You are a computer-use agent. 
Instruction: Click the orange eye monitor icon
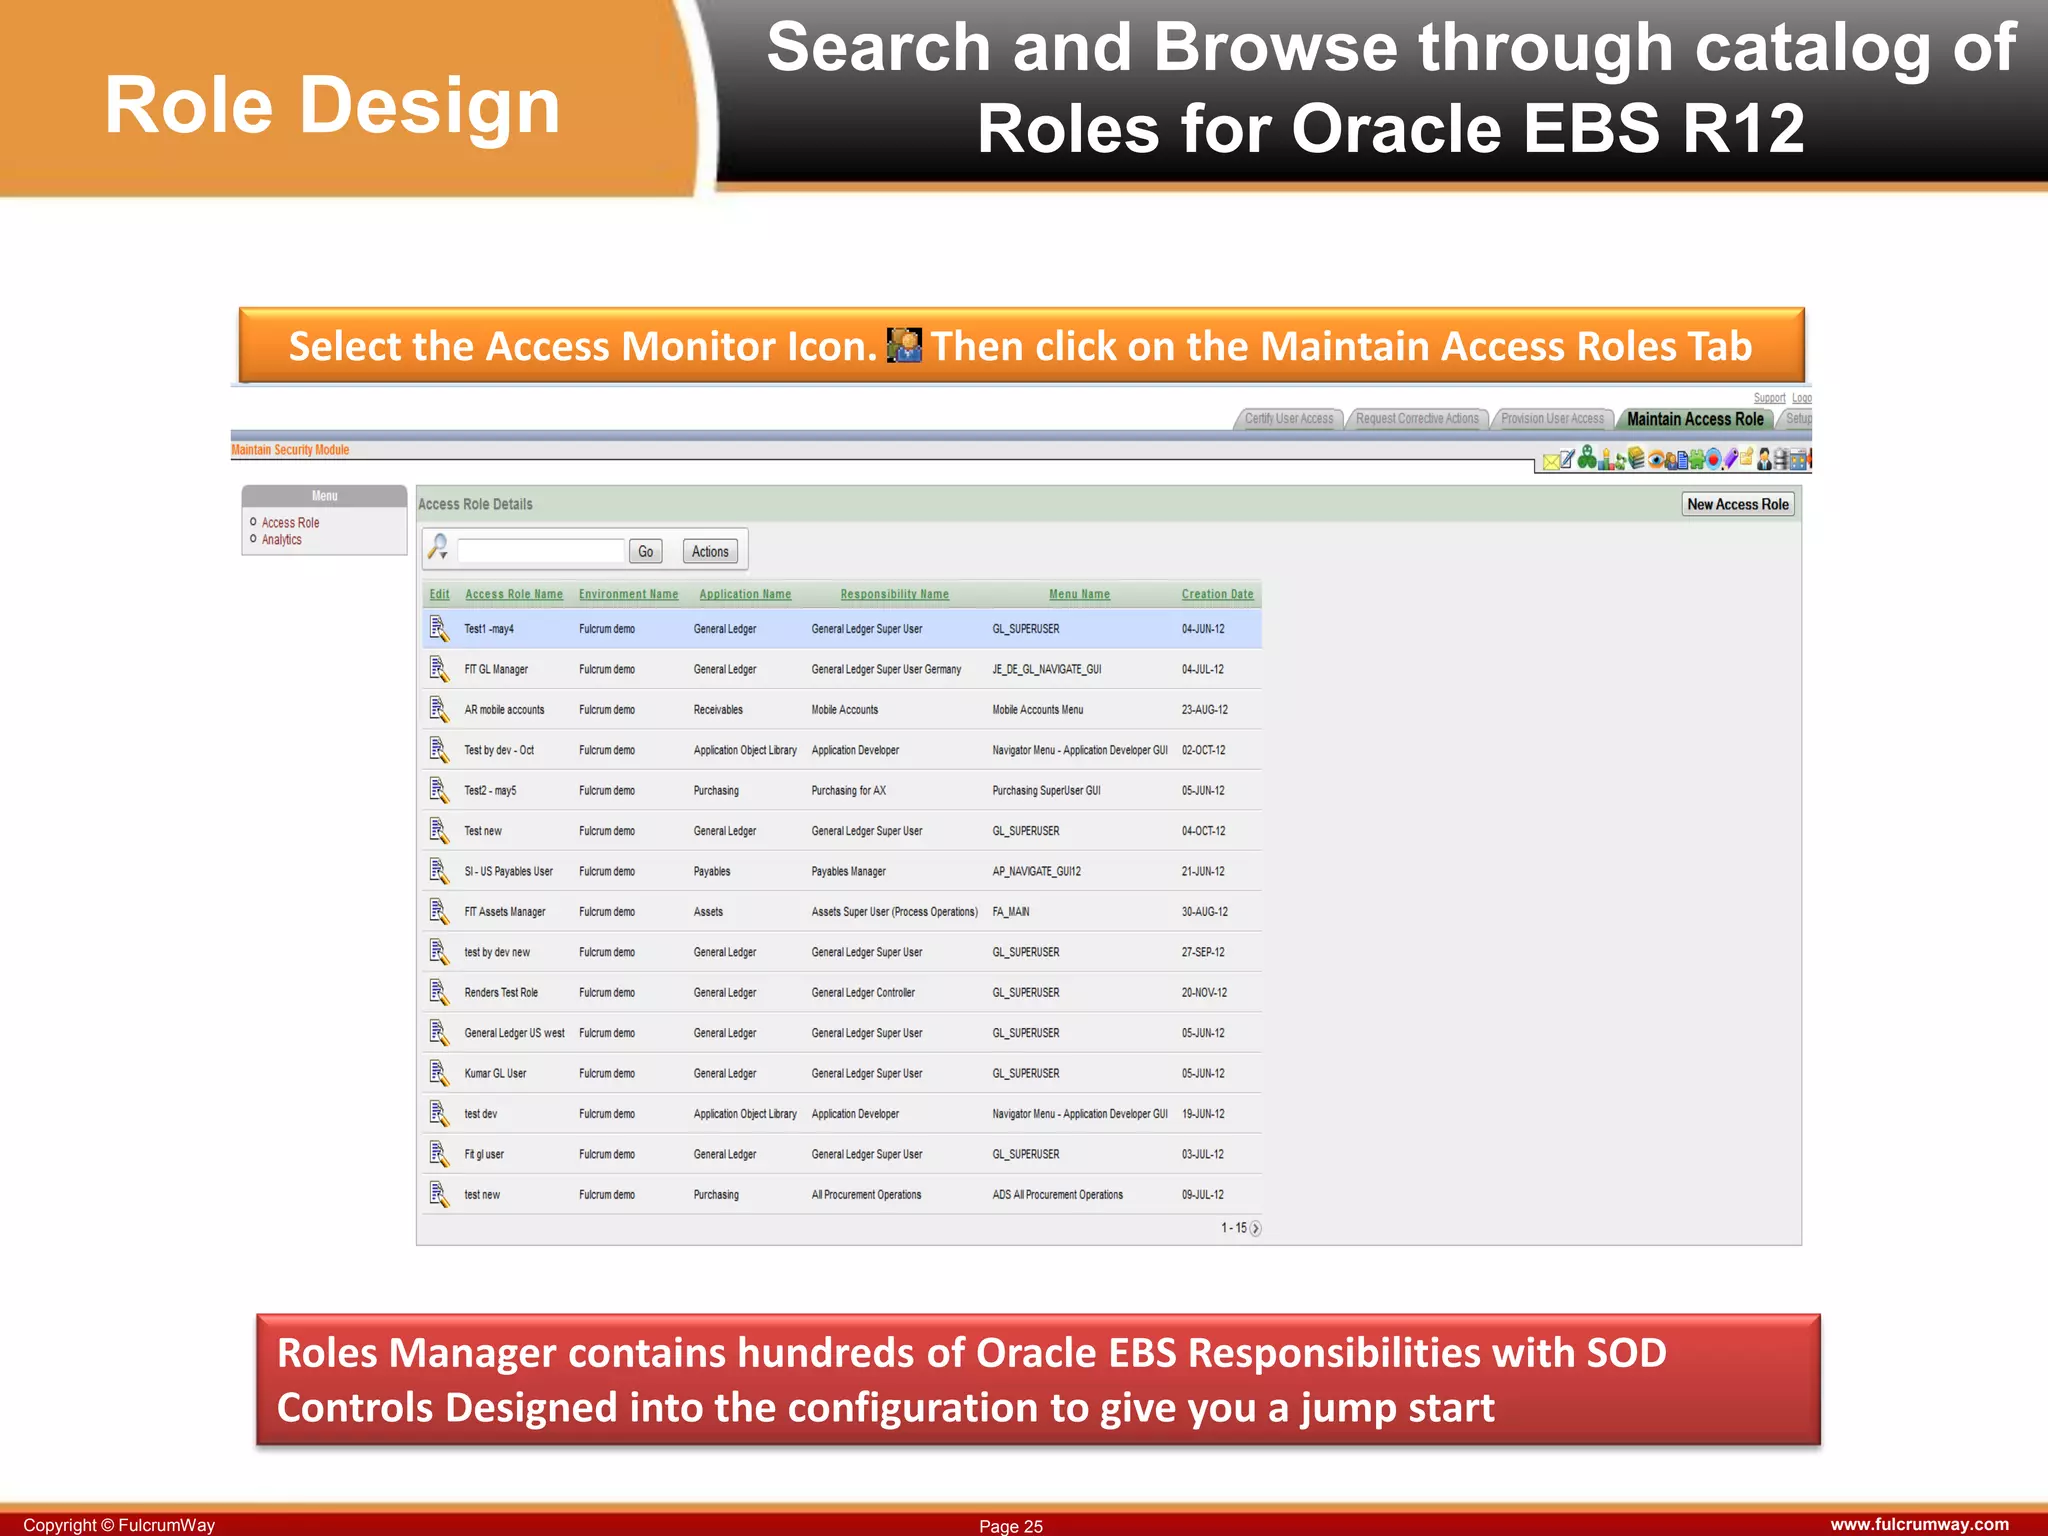[x=1656, y=460]
